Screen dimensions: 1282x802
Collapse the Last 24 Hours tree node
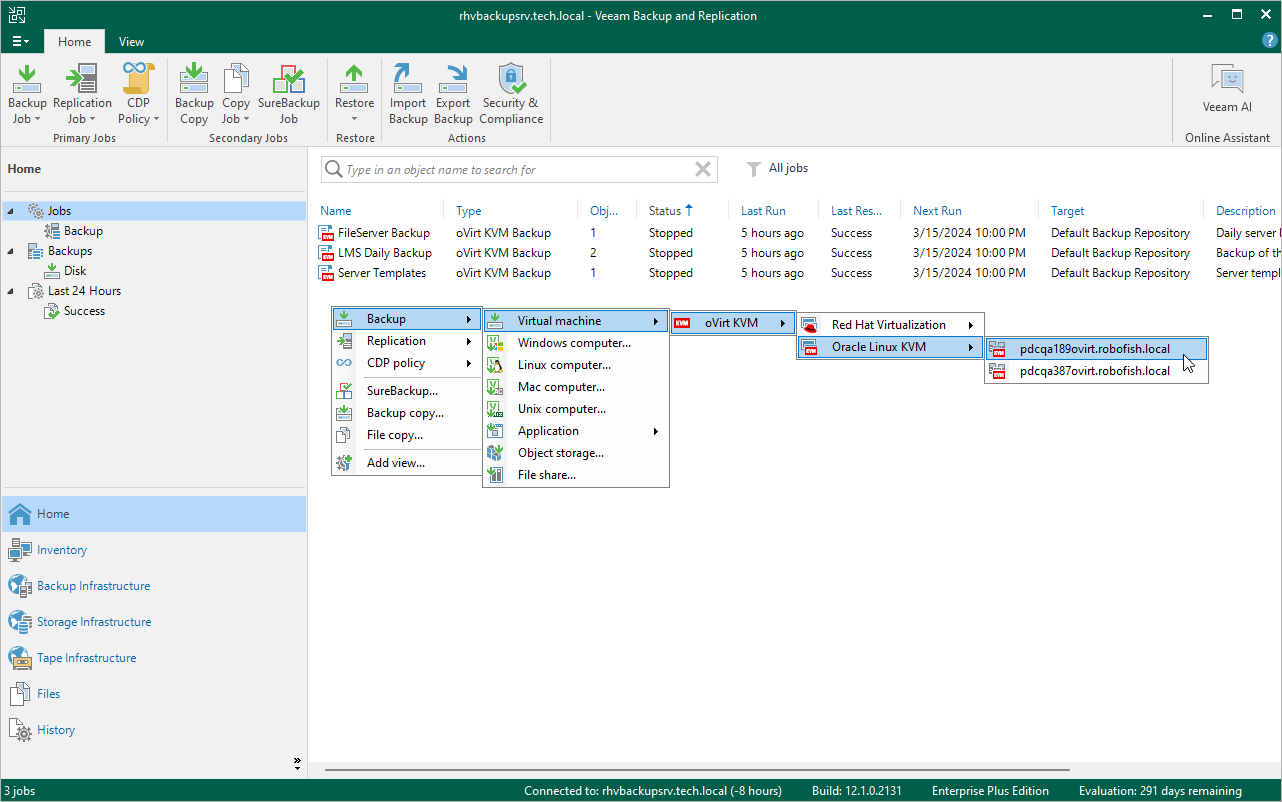[x=11, y=291]
